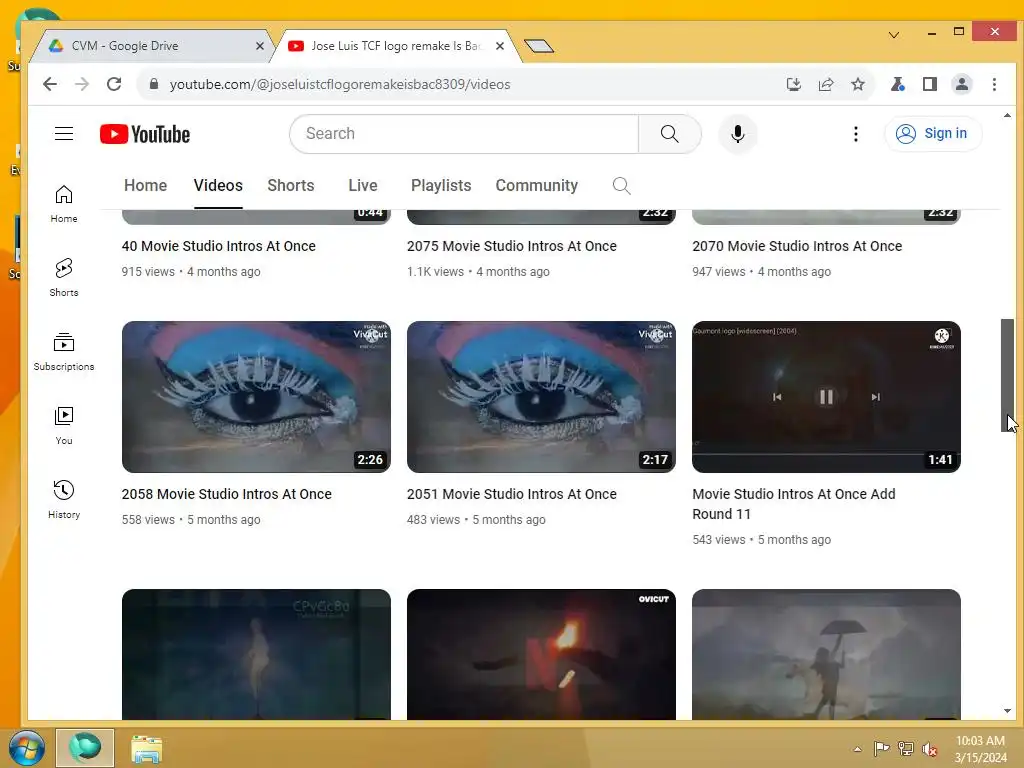Open a new browser tab
Image resolution: width=1024 pixels, height=768 pixels.
click(x=539, y=46)
